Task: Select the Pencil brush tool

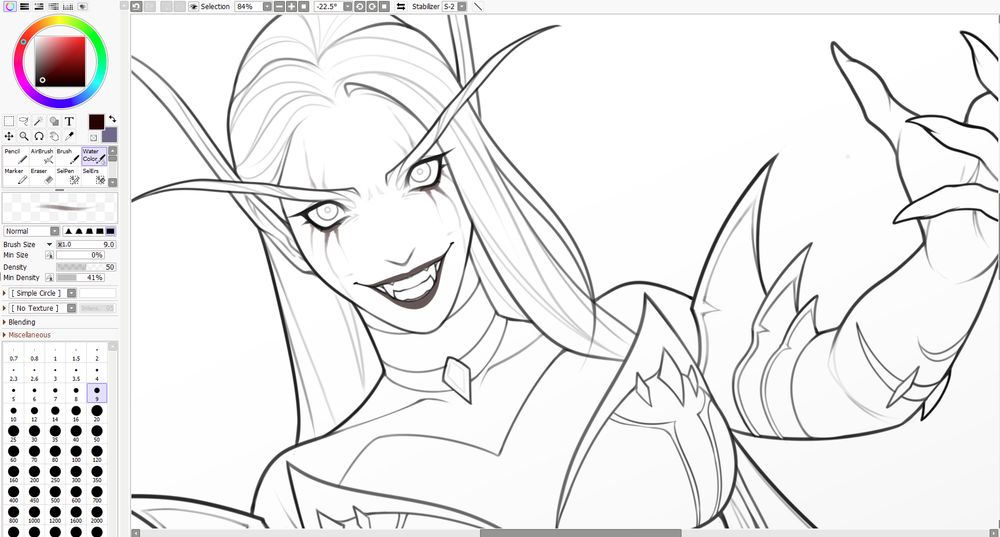Action: [x=16, y=156]
